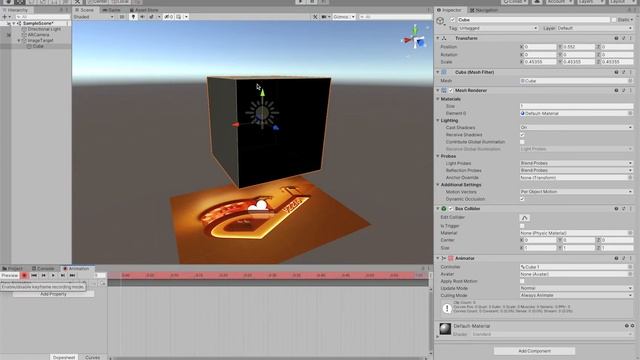
Task: Open Mesh Renderer help icon
Action: [x=616, y=91]
